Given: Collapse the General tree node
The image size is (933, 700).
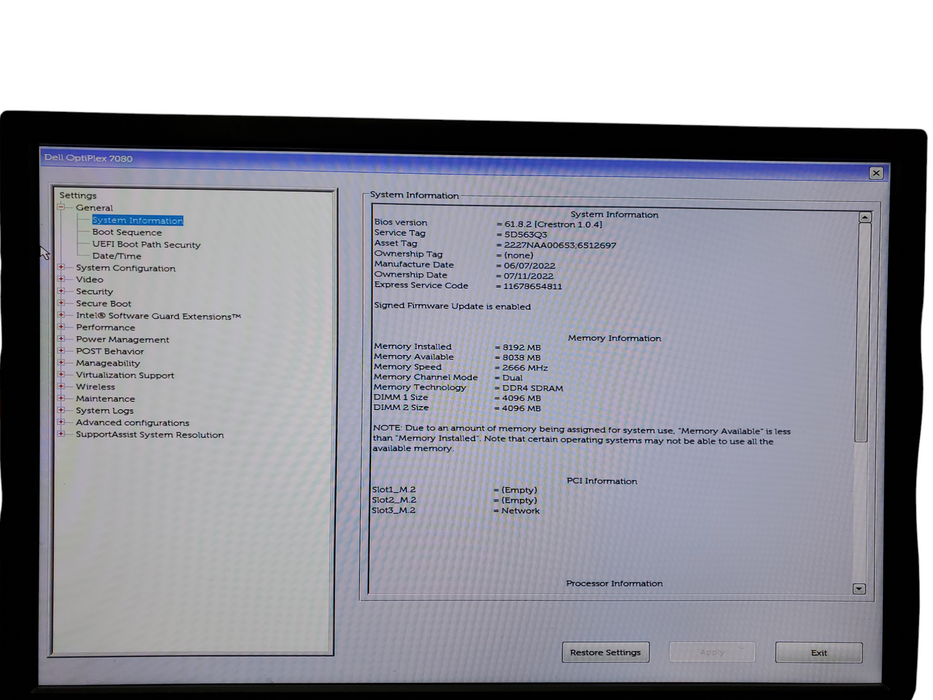Looking at the screenshot, I should click(x=61, y=207).
